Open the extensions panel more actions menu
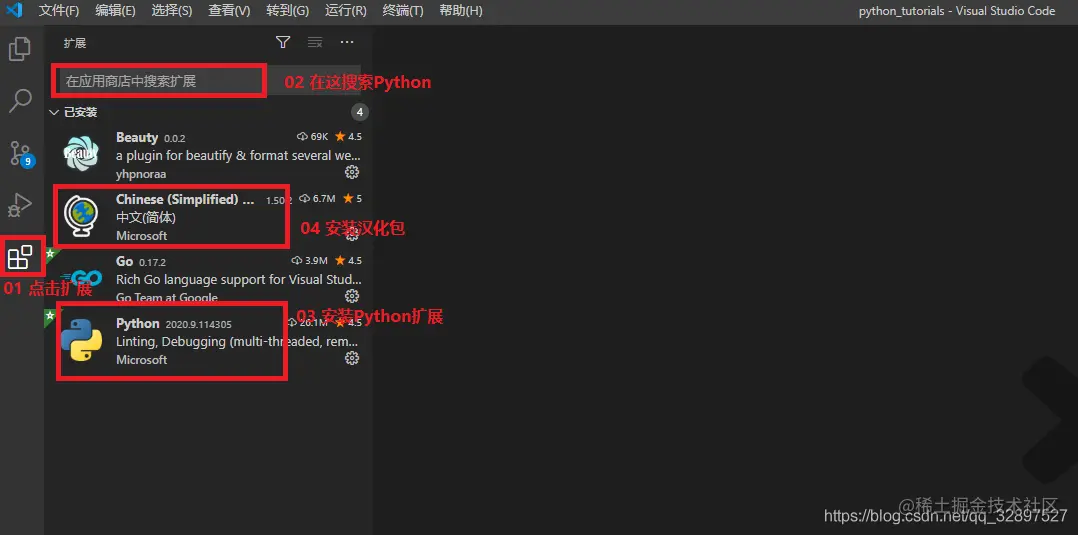1078x535 pixels. 347,43
